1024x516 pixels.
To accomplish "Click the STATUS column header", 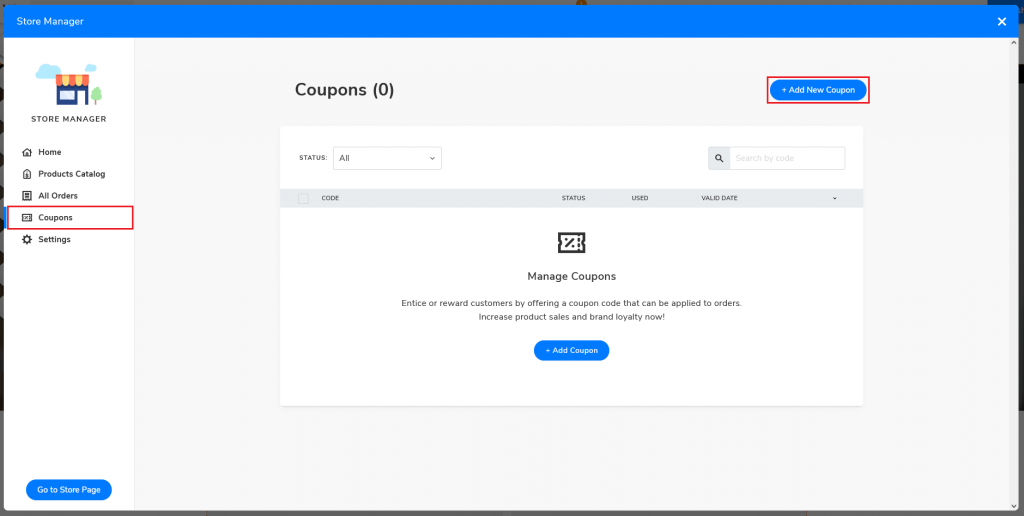I will 573,198.
